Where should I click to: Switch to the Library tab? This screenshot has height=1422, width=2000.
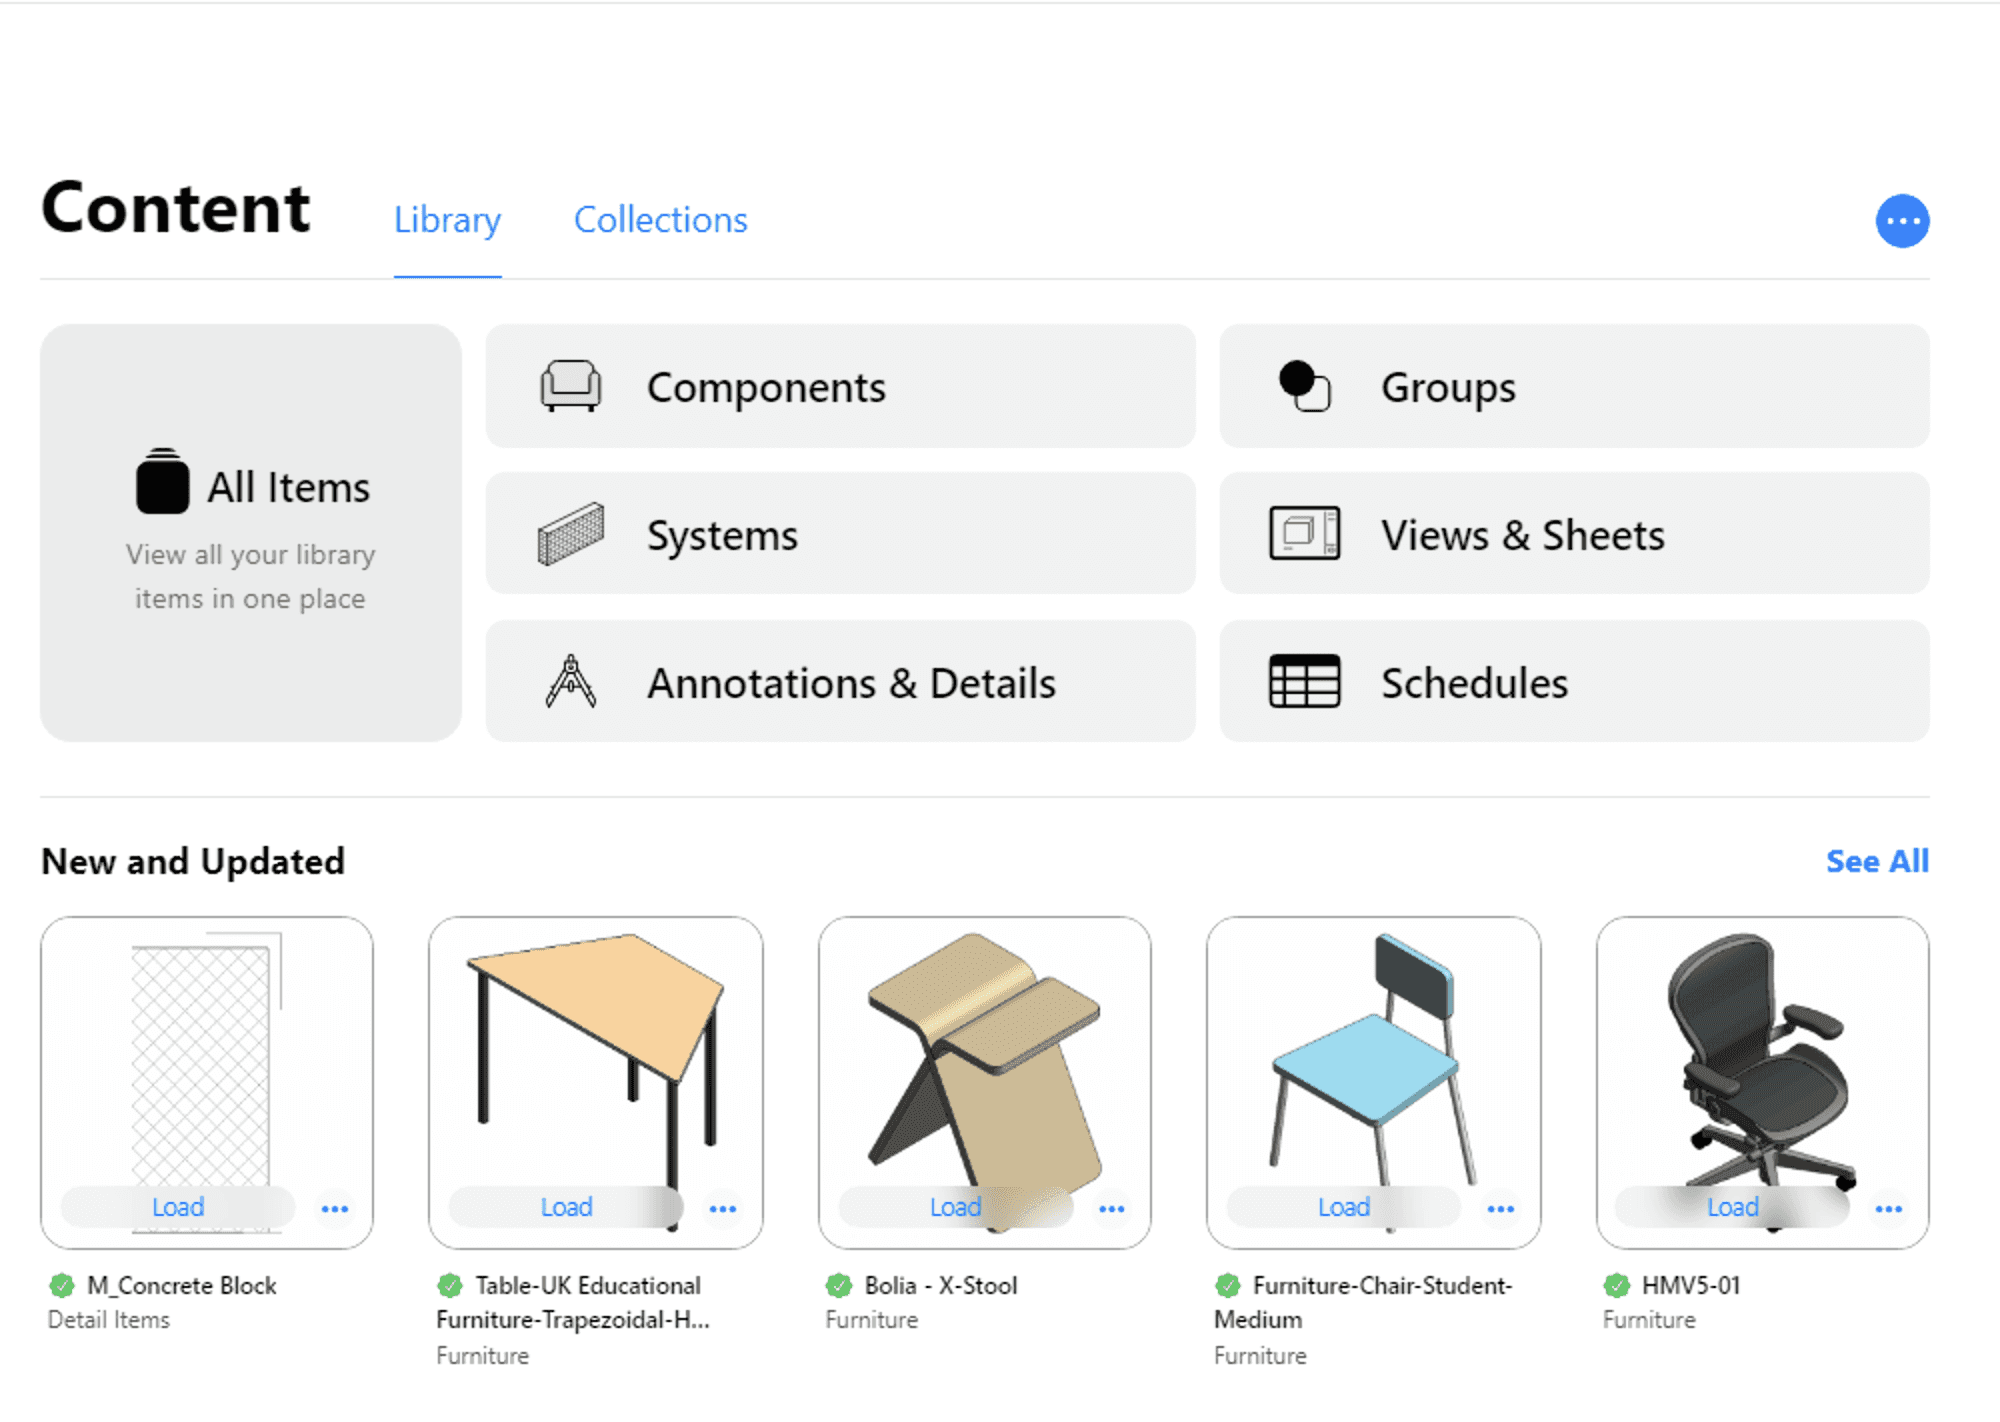[447, 220]
